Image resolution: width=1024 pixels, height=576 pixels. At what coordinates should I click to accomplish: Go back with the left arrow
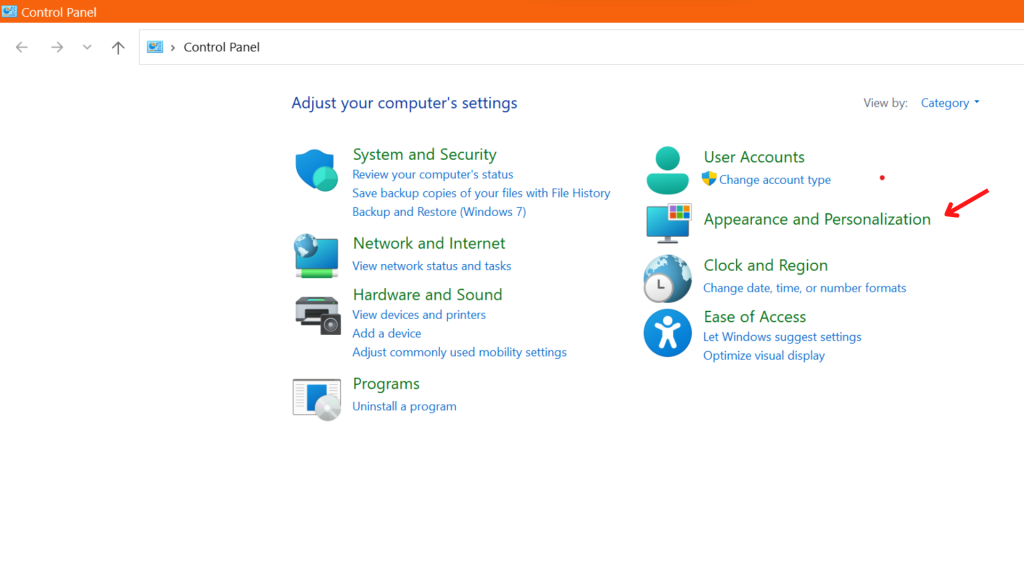coord(22,47)
